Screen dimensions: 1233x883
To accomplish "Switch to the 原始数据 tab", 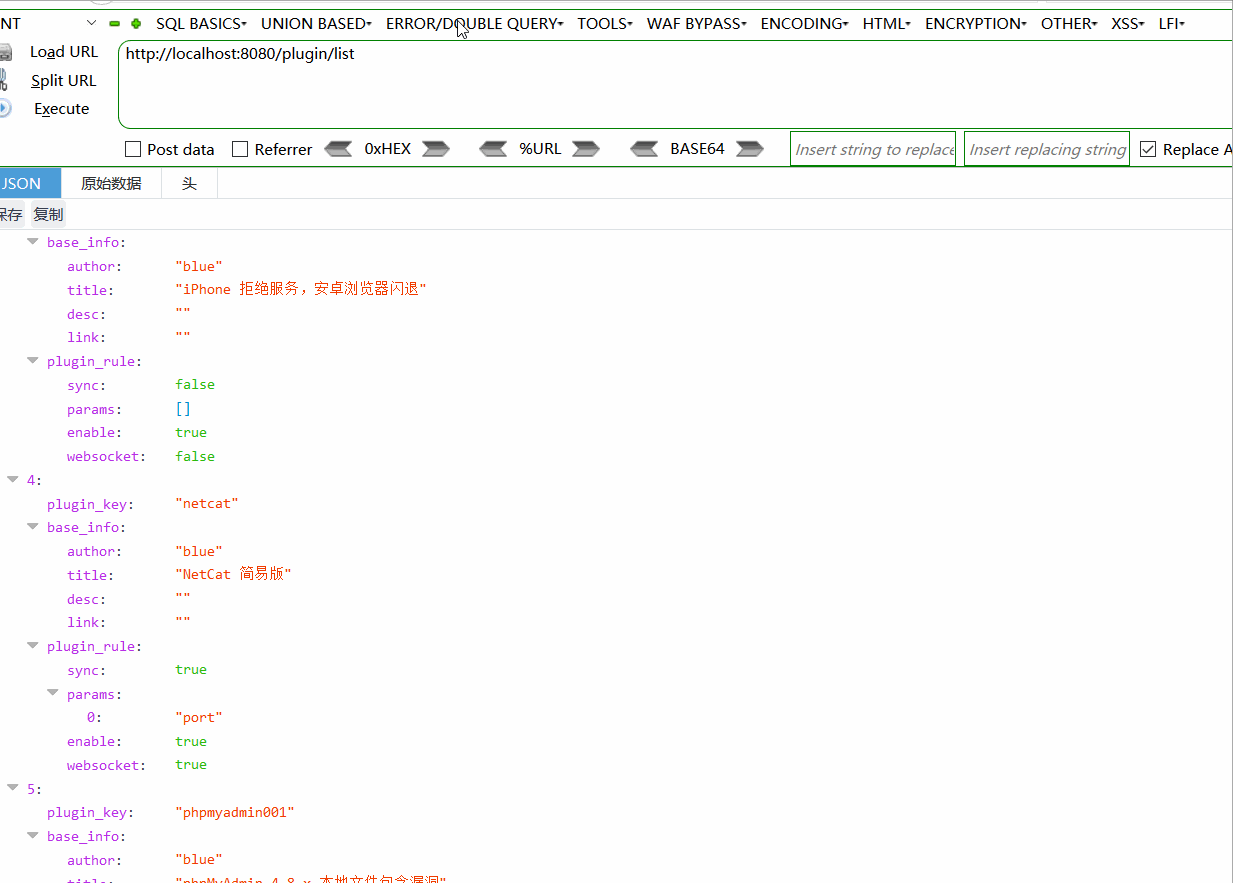I will click(111, 184).
